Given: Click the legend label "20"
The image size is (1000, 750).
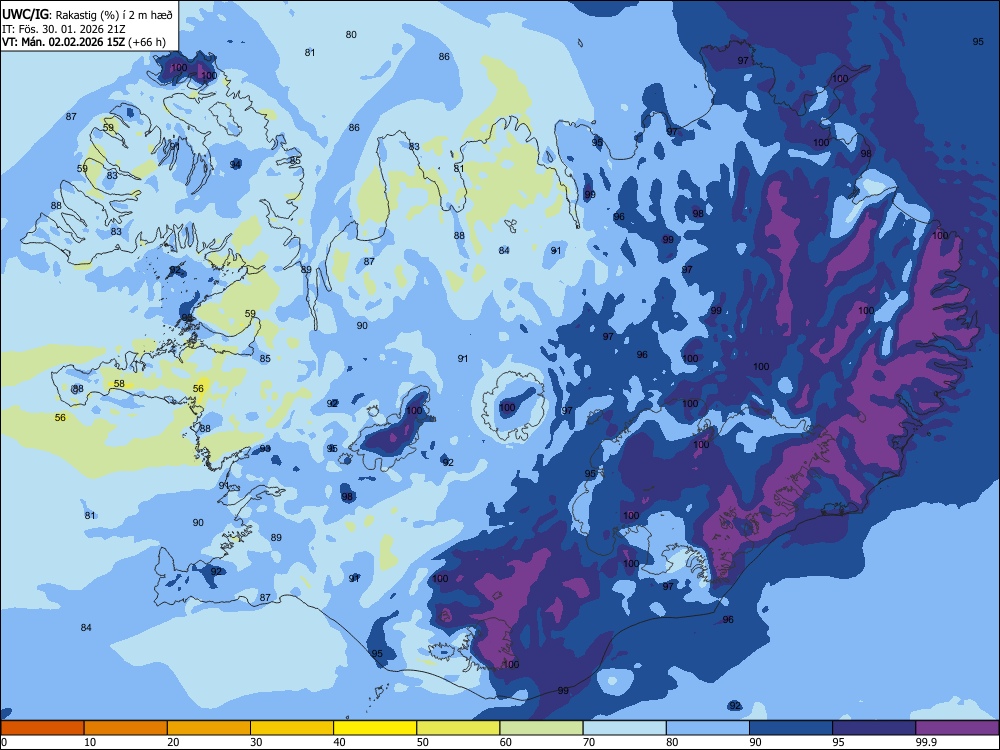Looking at the screenshot, I should 173,742.
